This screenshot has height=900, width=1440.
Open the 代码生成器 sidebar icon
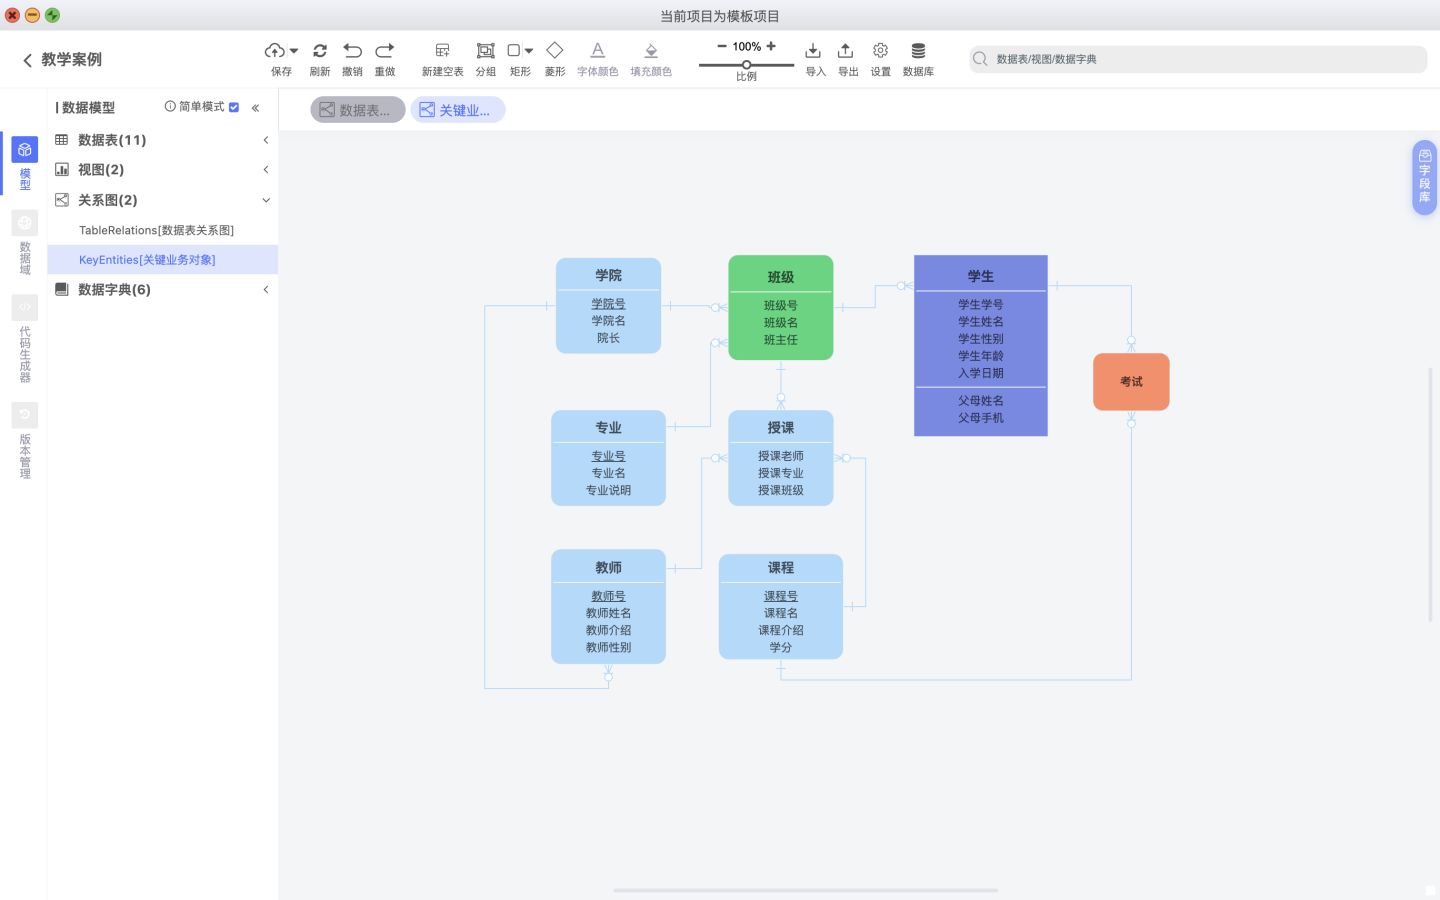24,307
